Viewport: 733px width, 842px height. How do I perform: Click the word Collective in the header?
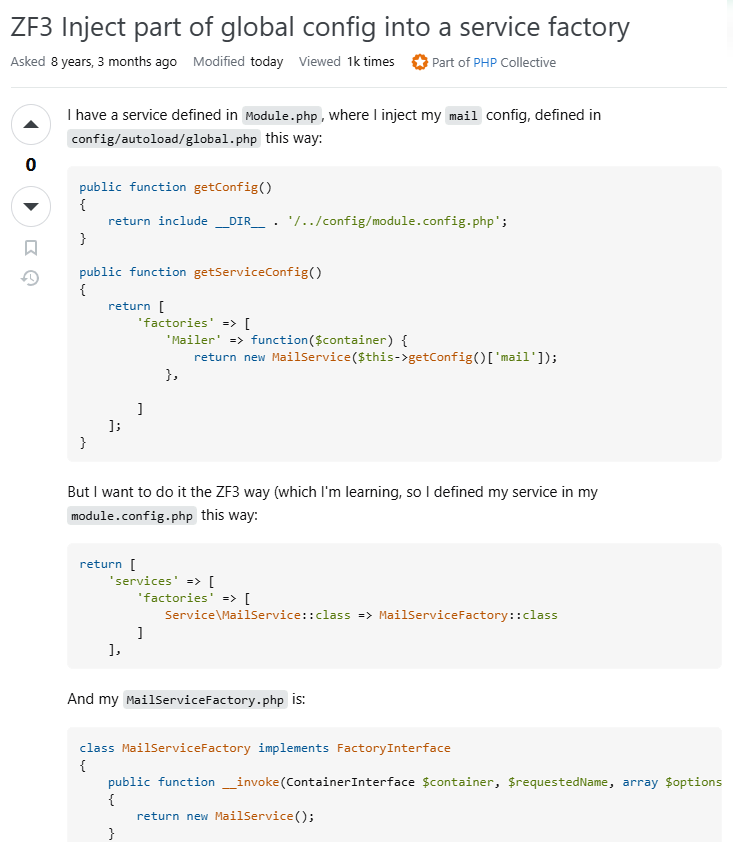point(528,62)
